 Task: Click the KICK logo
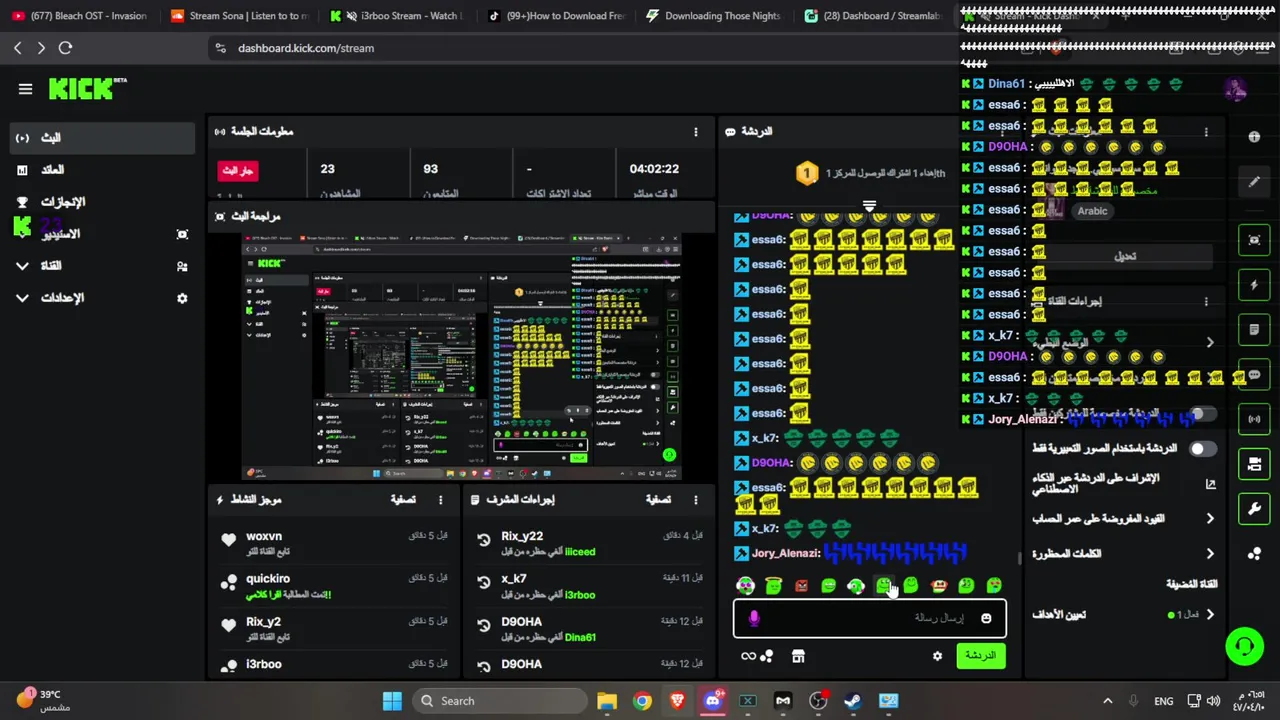86,88
